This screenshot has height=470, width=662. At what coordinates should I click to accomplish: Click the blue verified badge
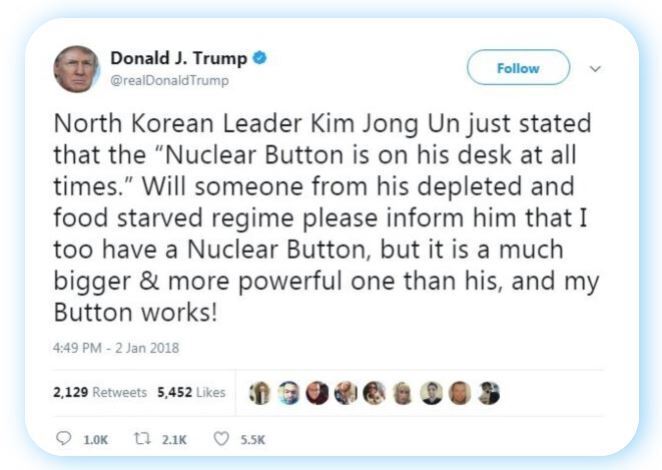(259, 58)
